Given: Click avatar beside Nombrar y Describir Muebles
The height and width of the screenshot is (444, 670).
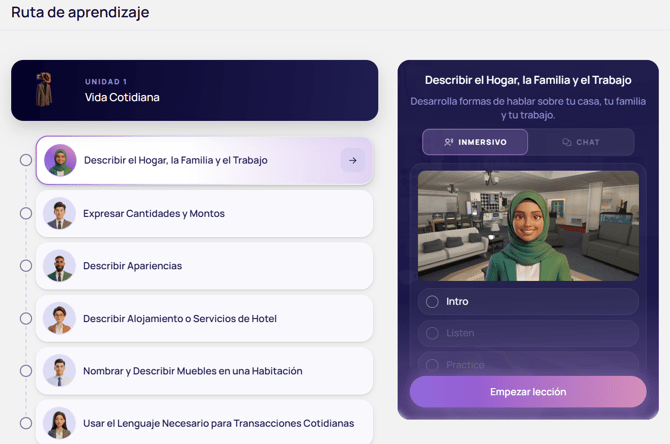Looking at the screenshot, I should click(x=59, y=371).
